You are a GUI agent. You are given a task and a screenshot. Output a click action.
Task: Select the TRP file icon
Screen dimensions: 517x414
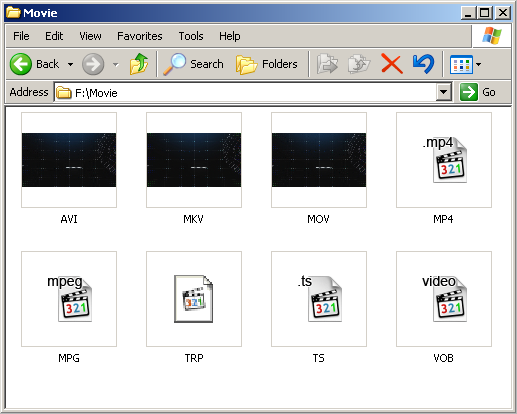click(194, 299)
